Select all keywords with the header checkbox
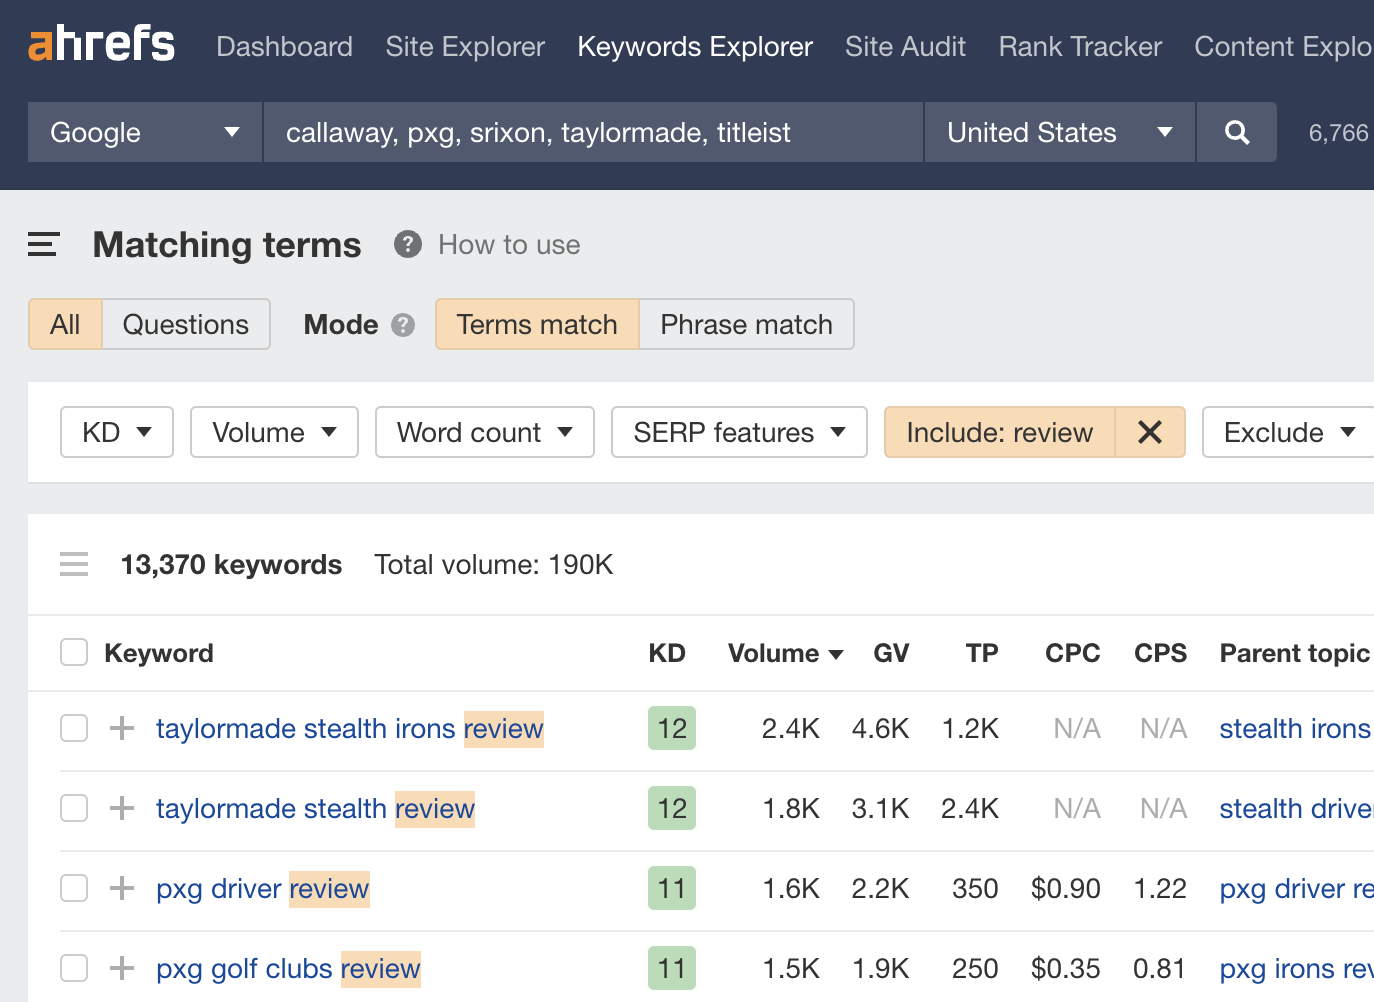Viewport: 1374px width, 1002px height. tap(73, 651)
